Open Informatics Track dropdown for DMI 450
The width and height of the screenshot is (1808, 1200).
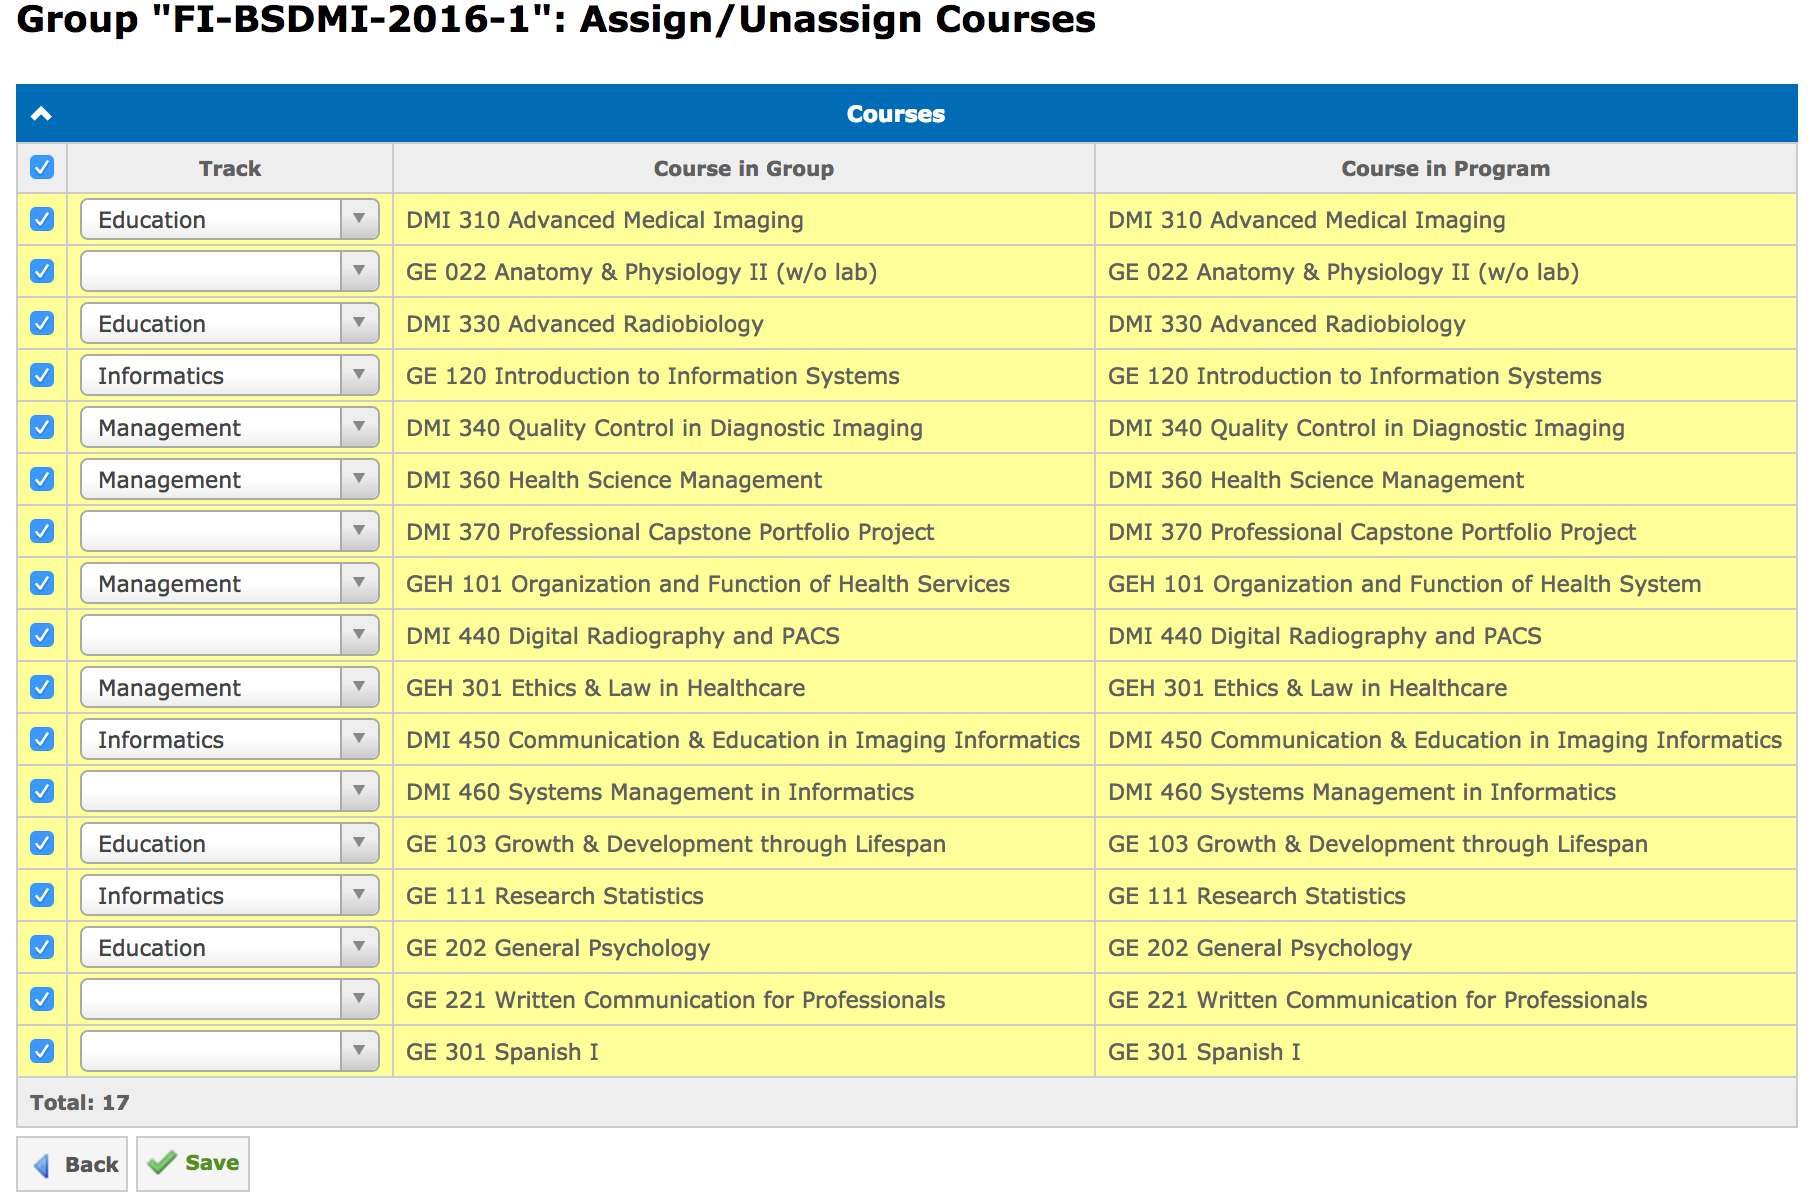pos(230,739)
